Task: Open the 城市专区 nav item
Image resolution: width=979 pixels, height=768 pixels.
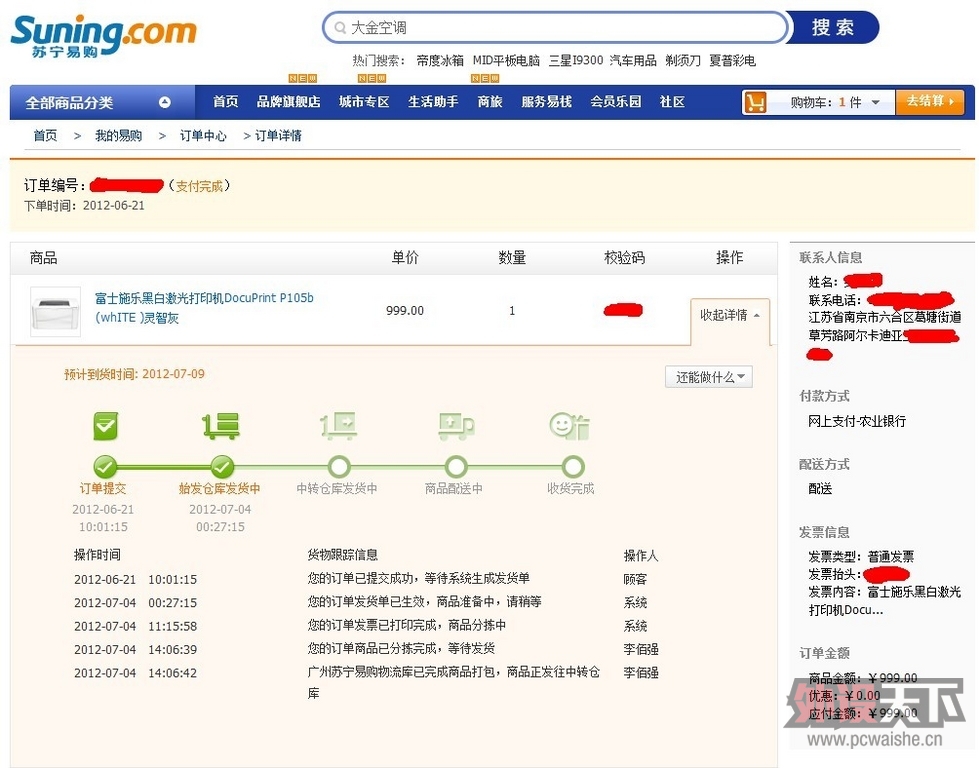Action: (x=364, y=102)
